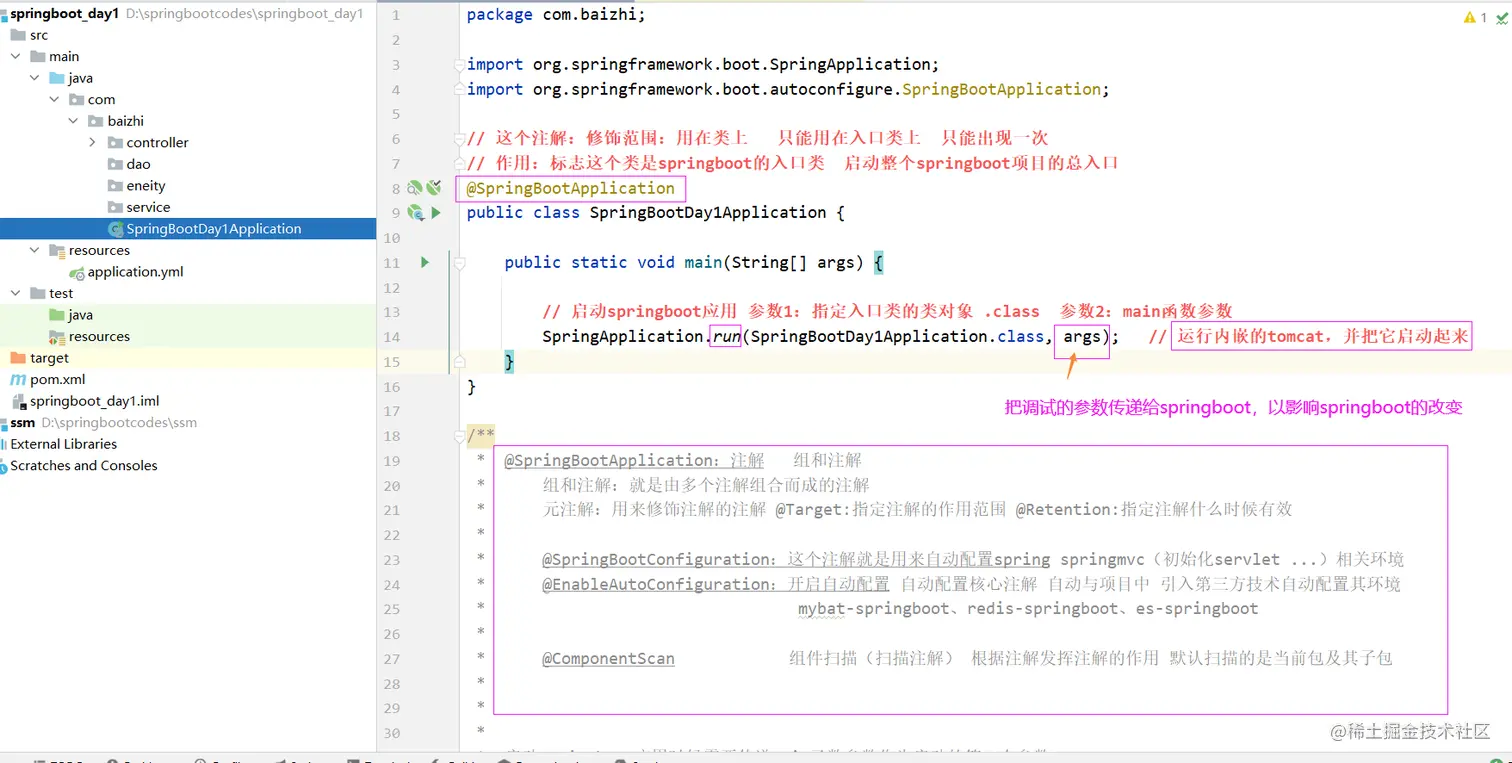Screen dimensions: 1512x763
Task: Fold the imports block at line 3
Action: pyautogui.click(x=459, y=65)
